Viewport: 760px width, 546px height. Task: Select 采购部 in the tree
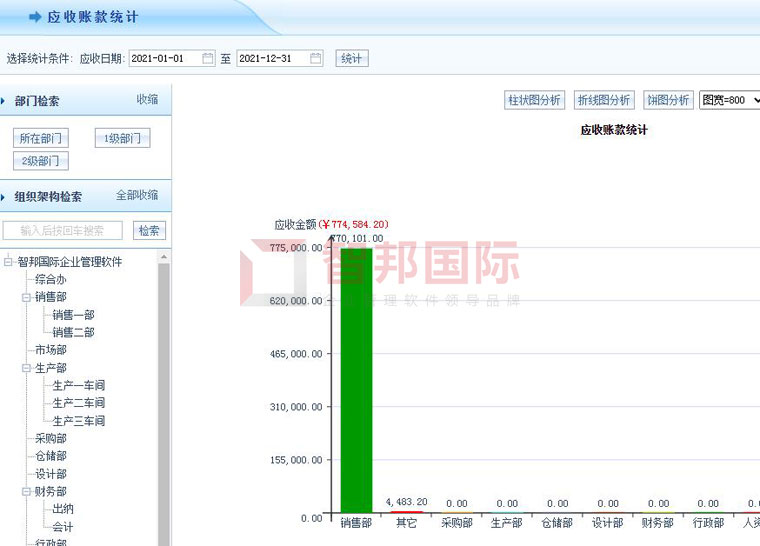pos(50,438)
